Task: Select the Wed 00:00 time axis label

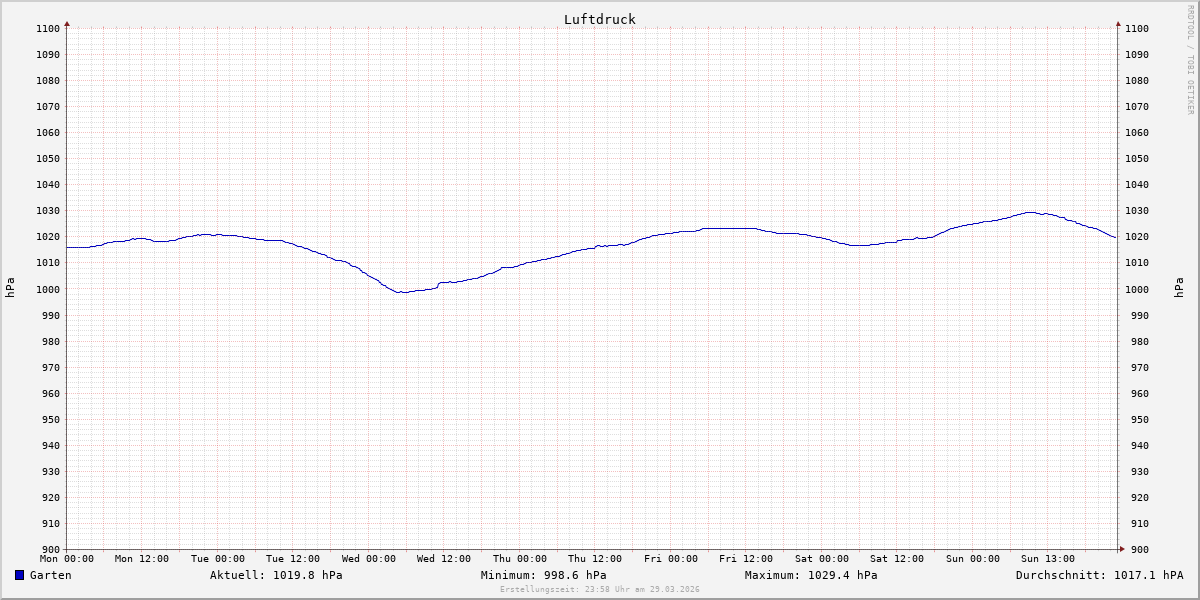Action: pos(369,559)
